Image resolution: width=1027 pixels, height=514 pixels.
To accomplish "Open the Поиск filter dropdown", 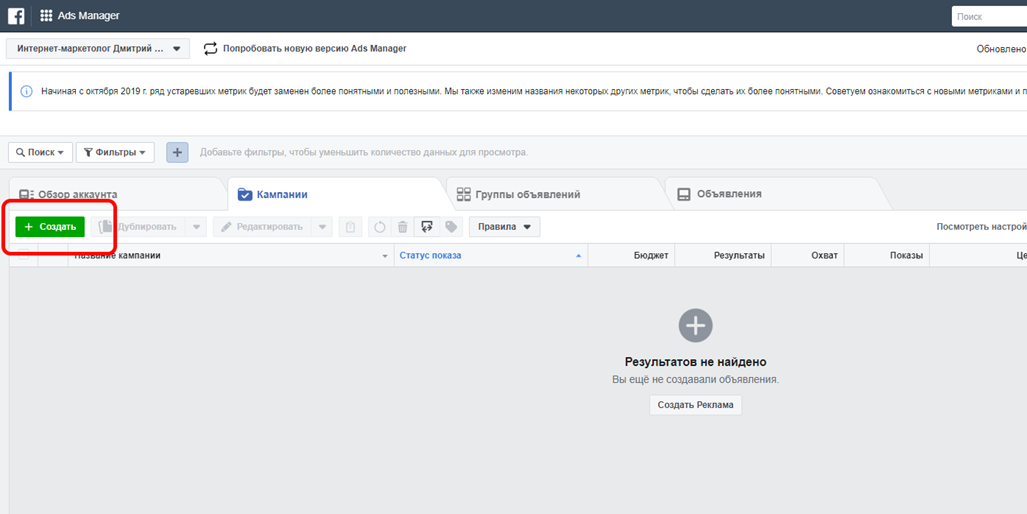I will 40,153.
